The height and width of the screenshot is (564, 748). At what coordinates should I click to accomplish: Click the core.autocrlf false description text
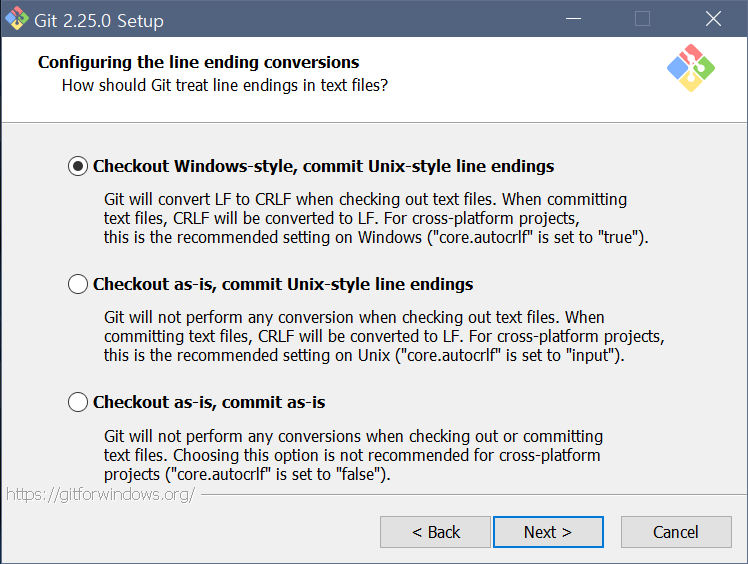pyautogui.click(x=353, y=455)
